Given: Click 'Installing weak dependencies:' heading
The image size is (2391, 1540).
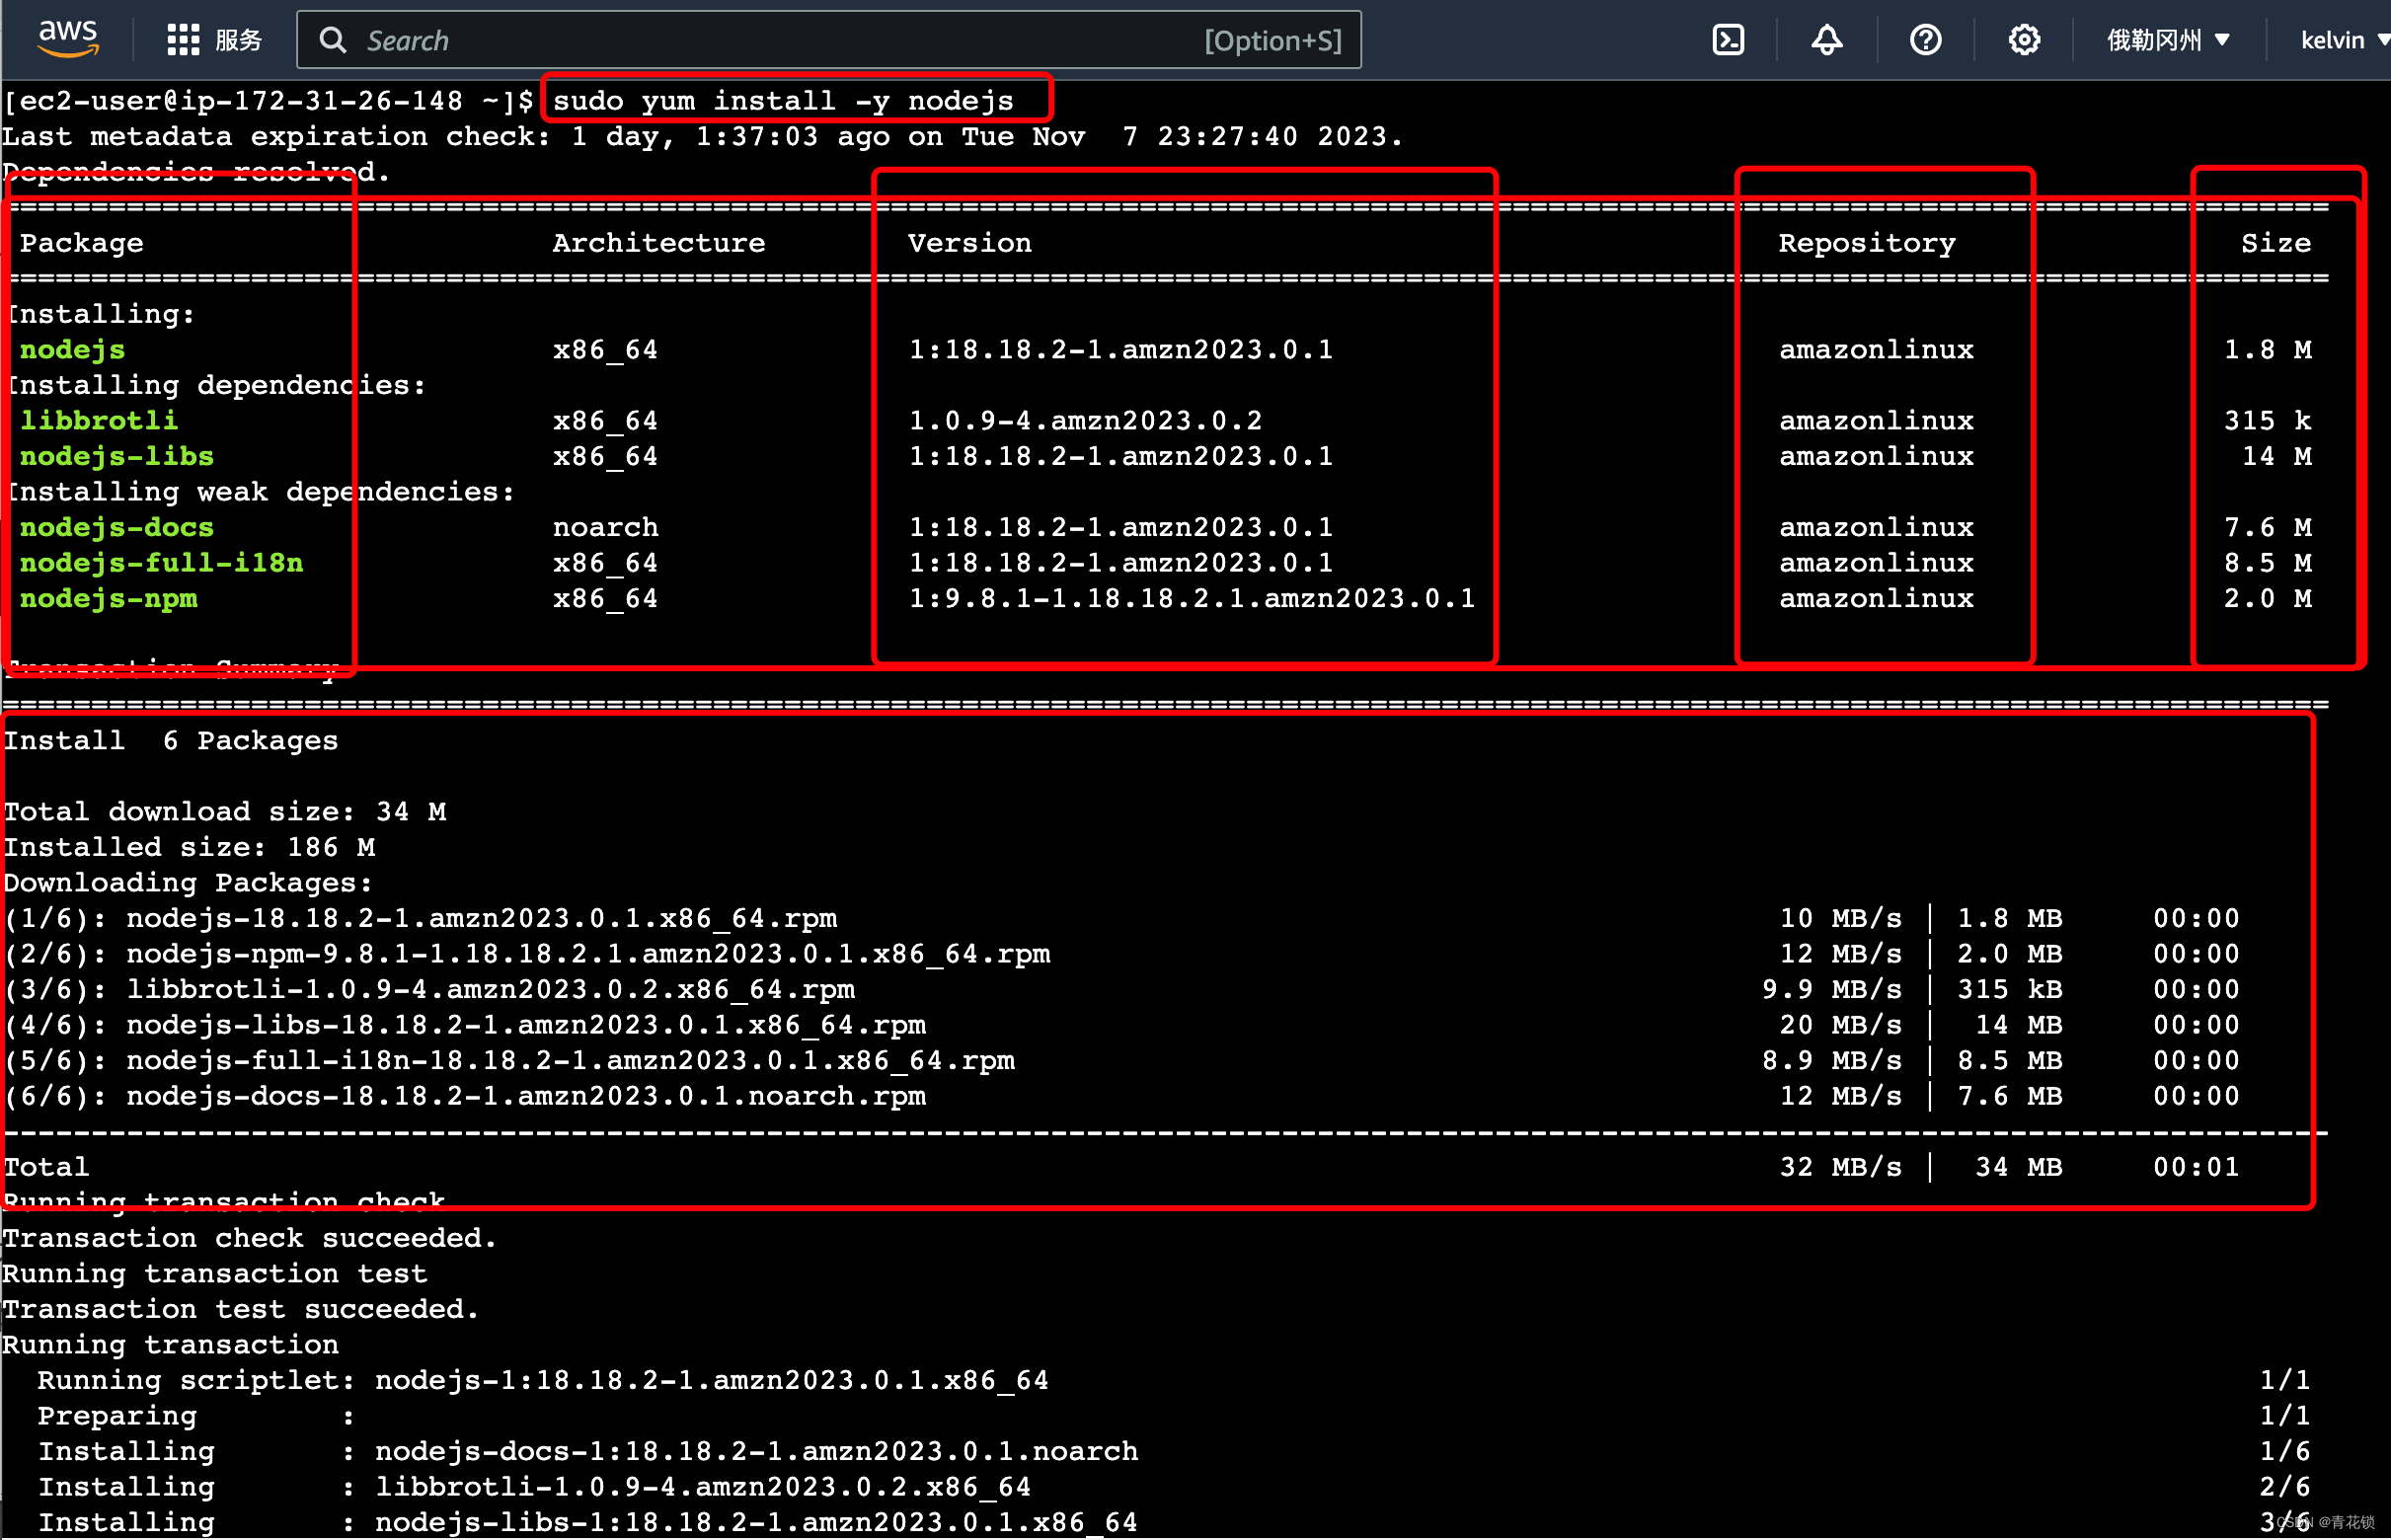Looking at the screenshot, I should coord(261,492).
